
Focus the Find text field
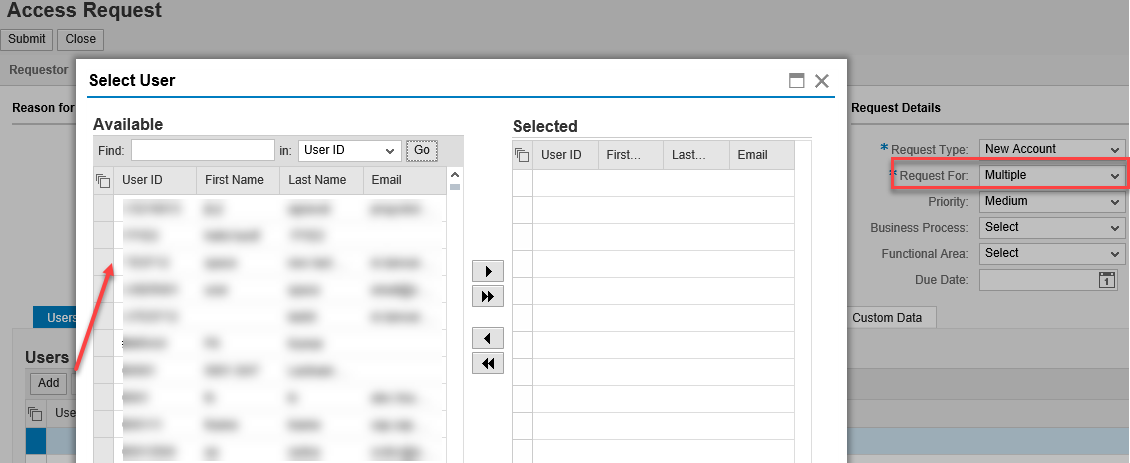point(203,150)
